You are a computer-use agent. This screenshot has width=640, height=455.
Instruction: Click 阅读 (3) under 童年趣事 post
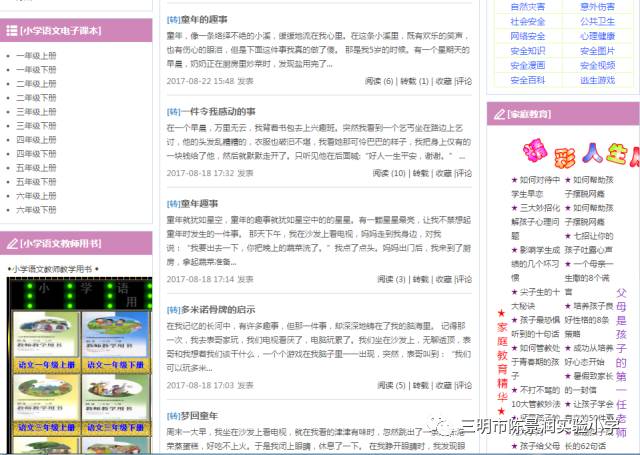coord(391,279)
